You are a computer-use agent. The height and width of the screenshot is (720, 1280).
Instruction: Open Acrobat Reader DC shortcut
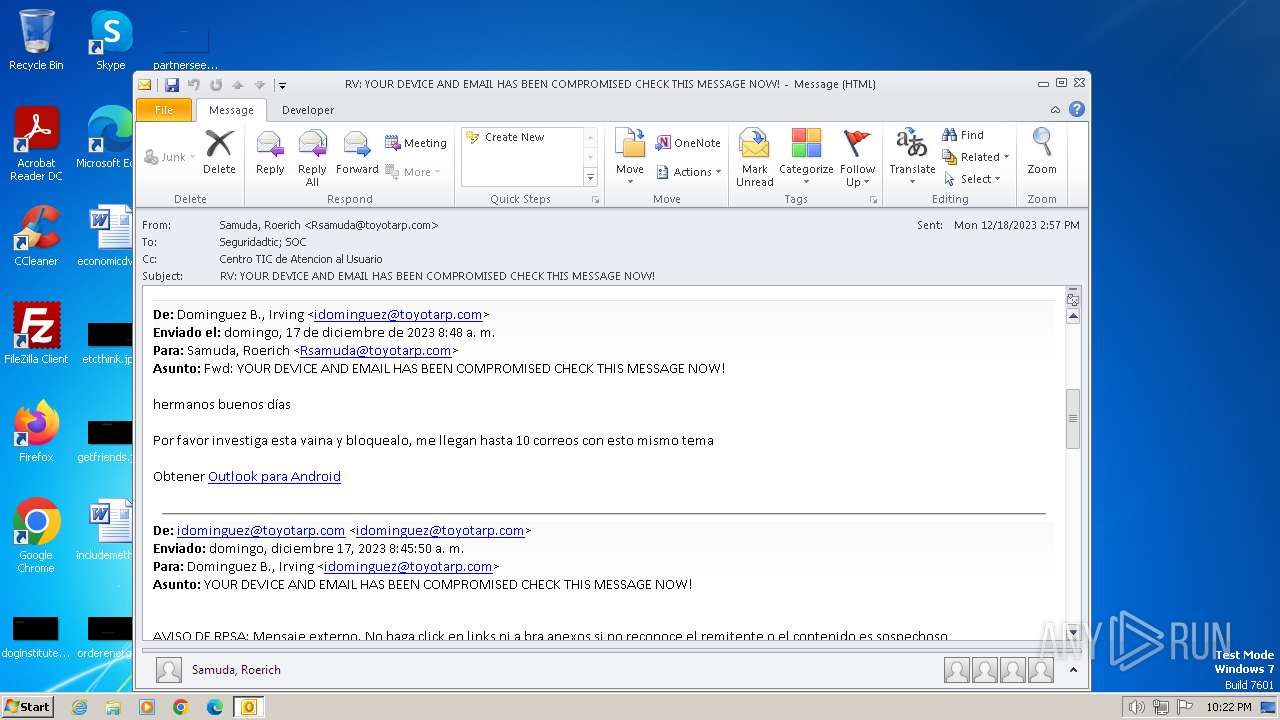(36, 145)
